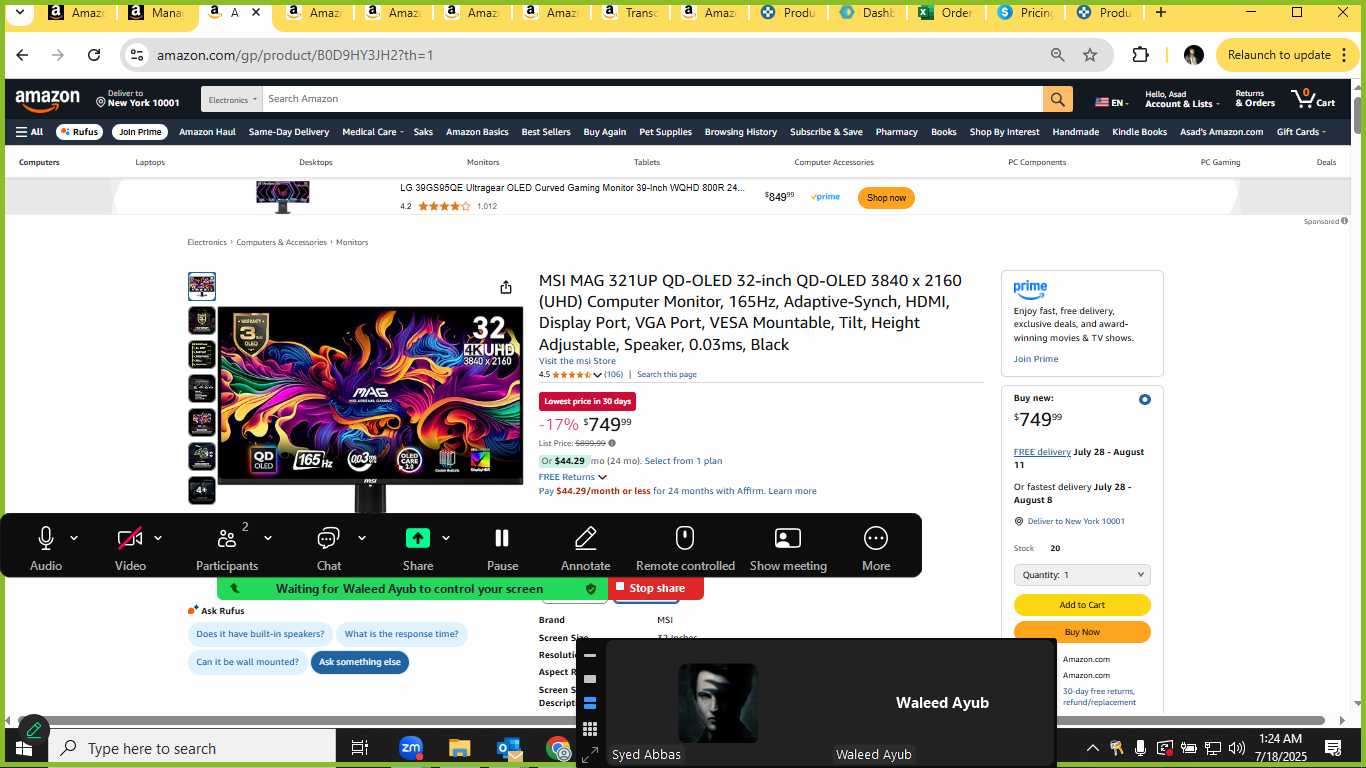The image size is (1366, 768).
Task: Open Best Sellers in Amazon nav
Action: pyautogui.click(x=546, y=132)
